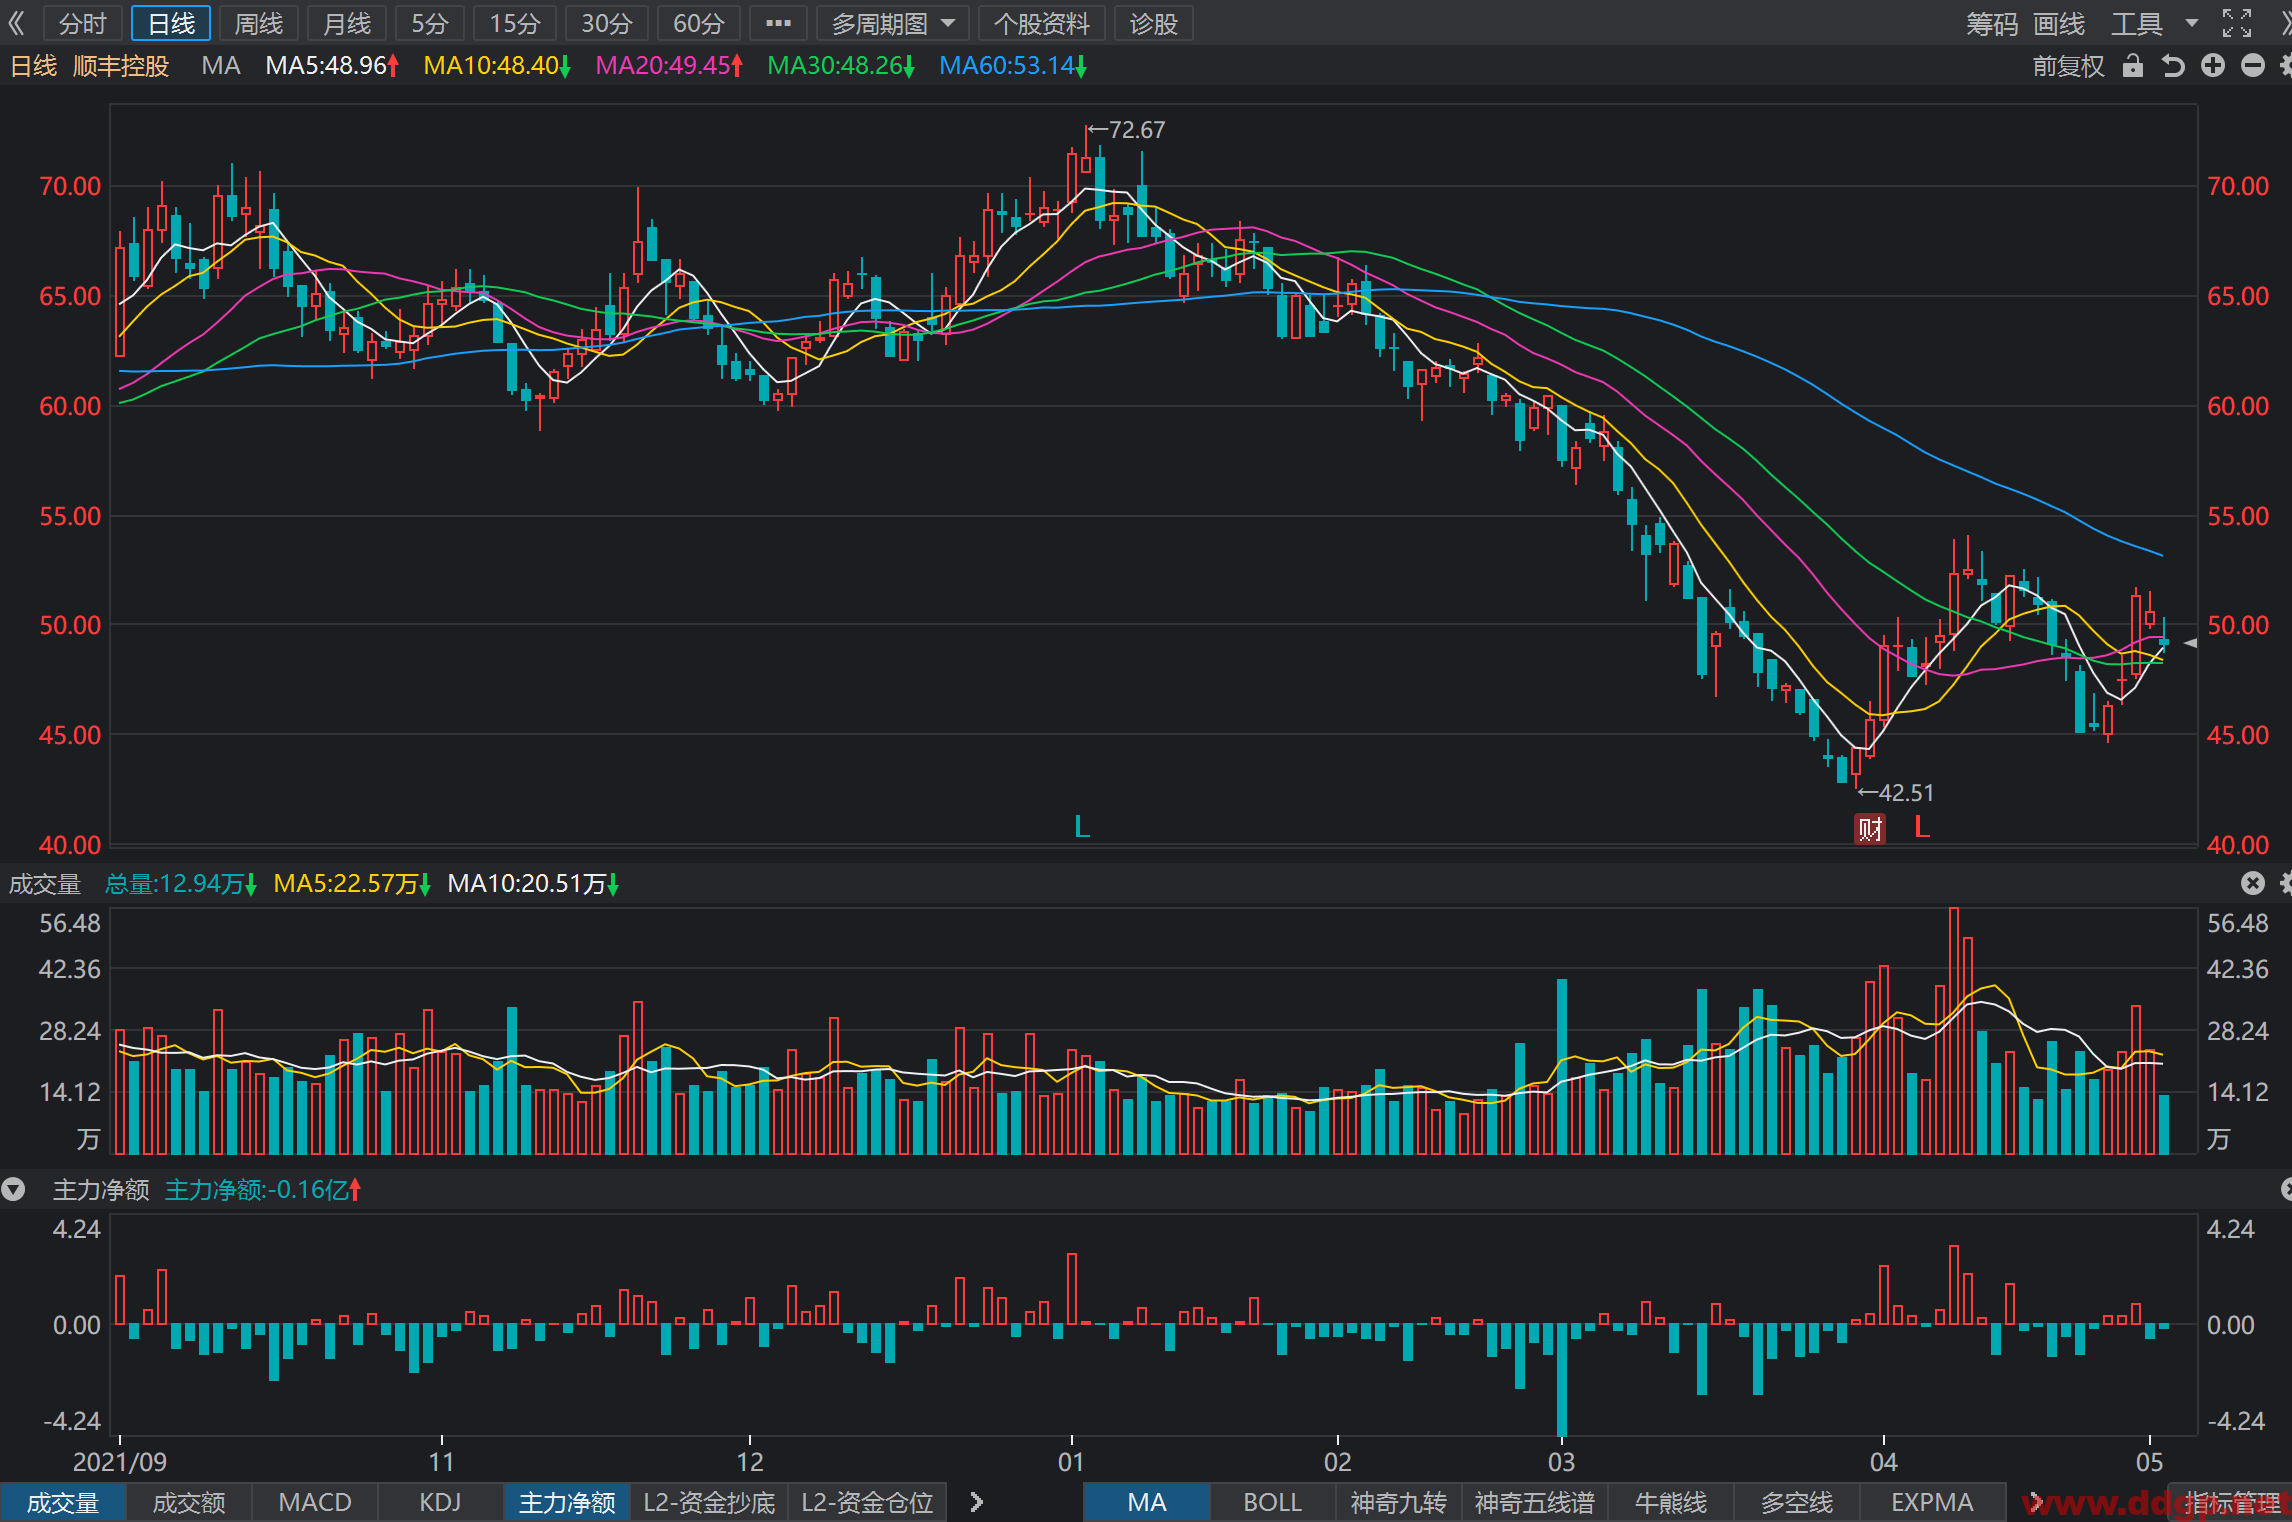Close the 成交量 volume panel
The width and height of the screenshot is (2292, 1522).
tap(2252, 883)
